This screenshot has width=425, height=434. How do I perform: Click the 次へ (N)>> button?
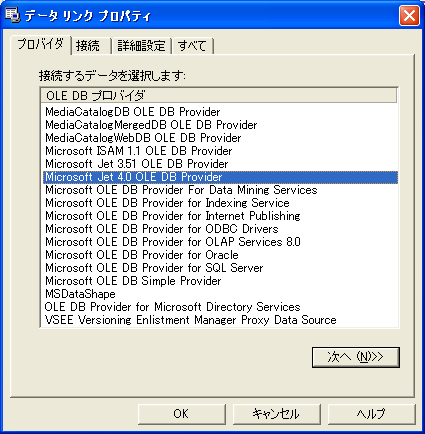[356, 357]
